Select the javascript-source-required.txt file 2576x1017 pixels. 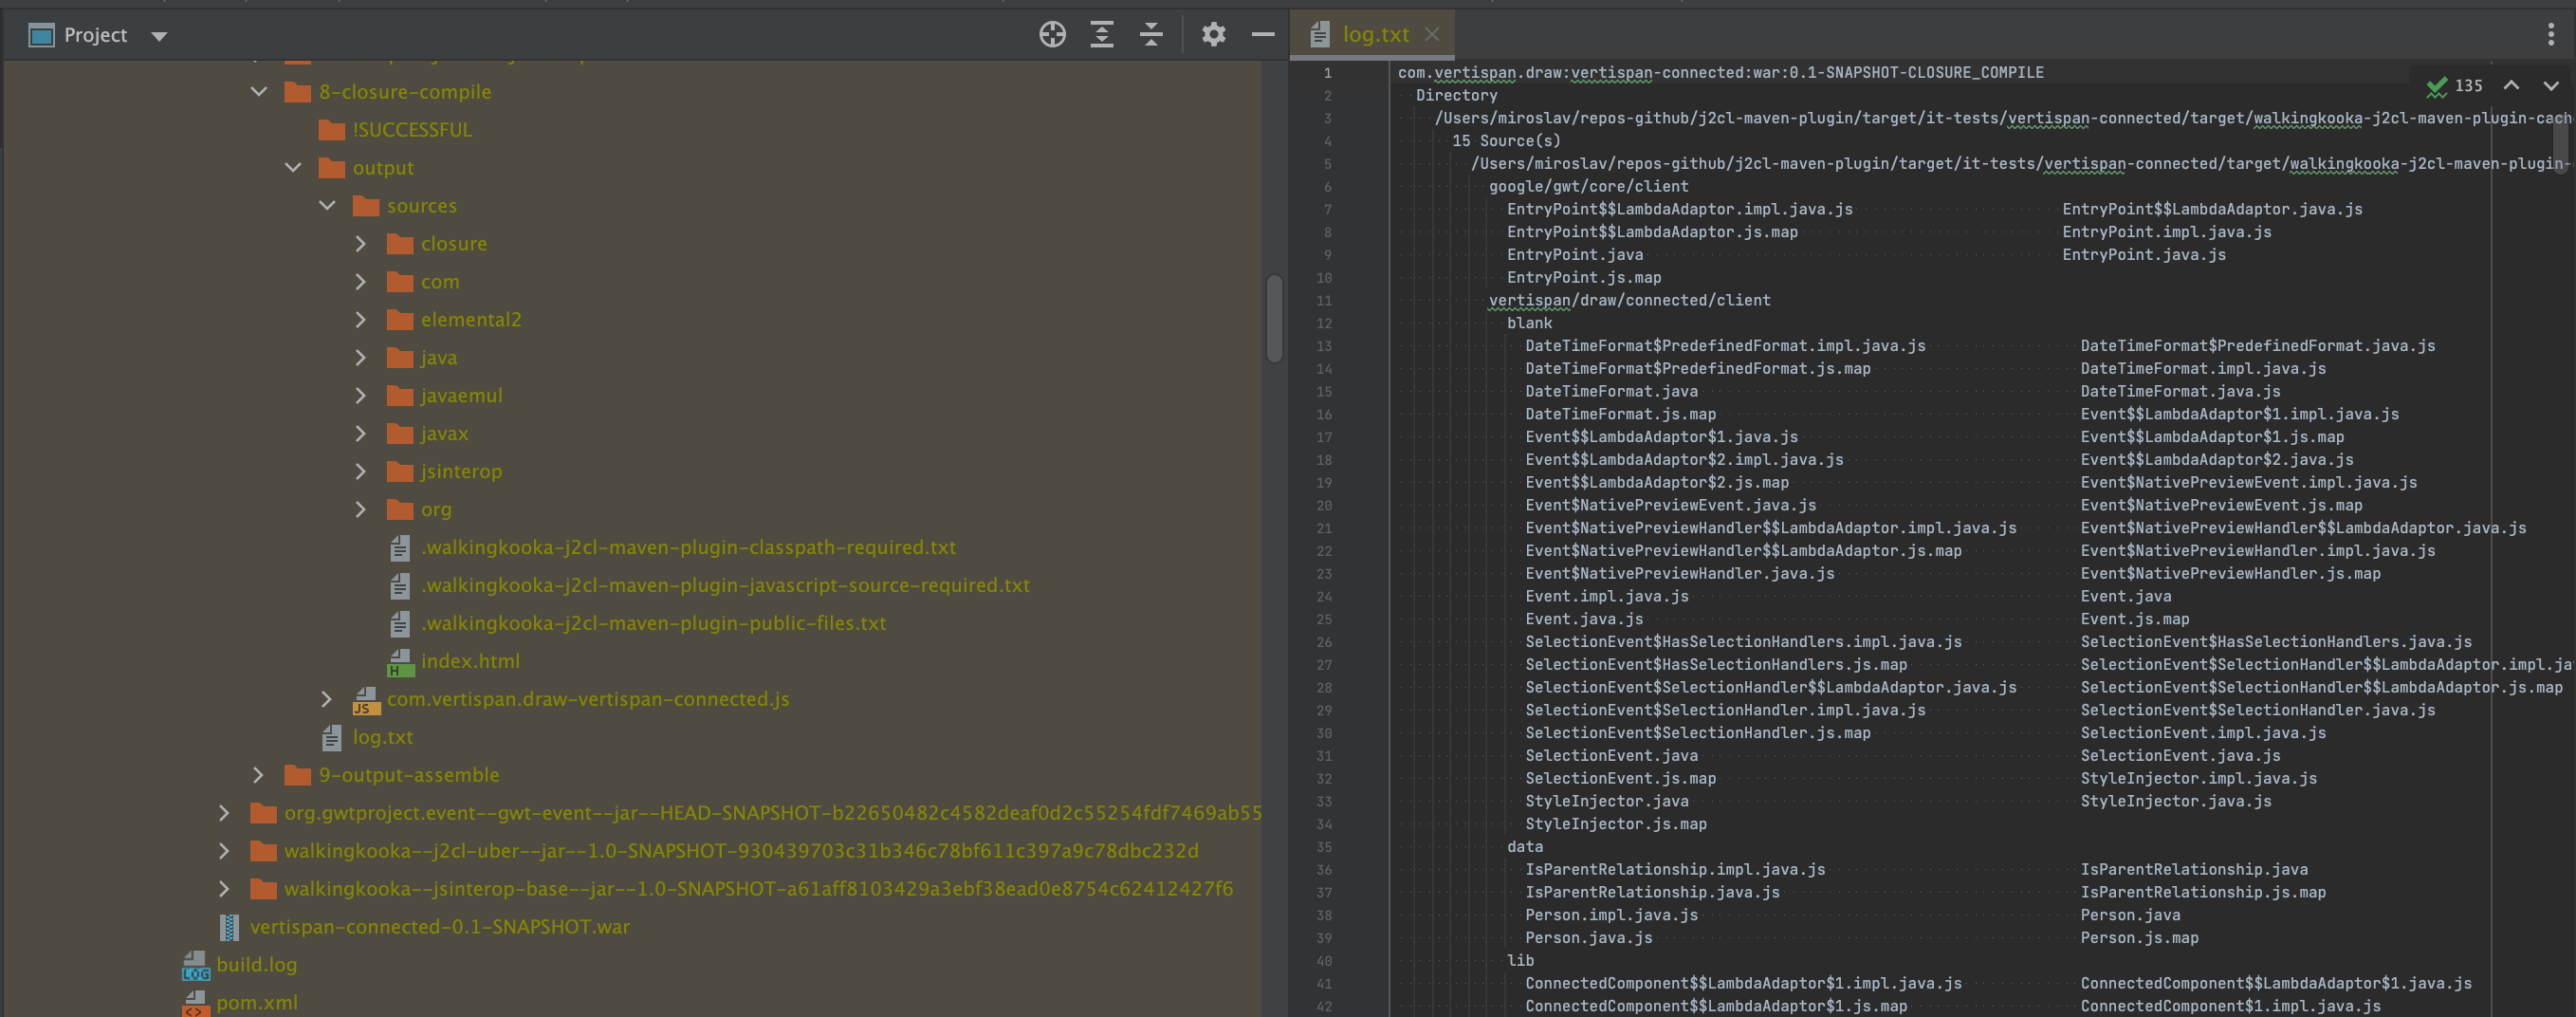tap(725, 586)
